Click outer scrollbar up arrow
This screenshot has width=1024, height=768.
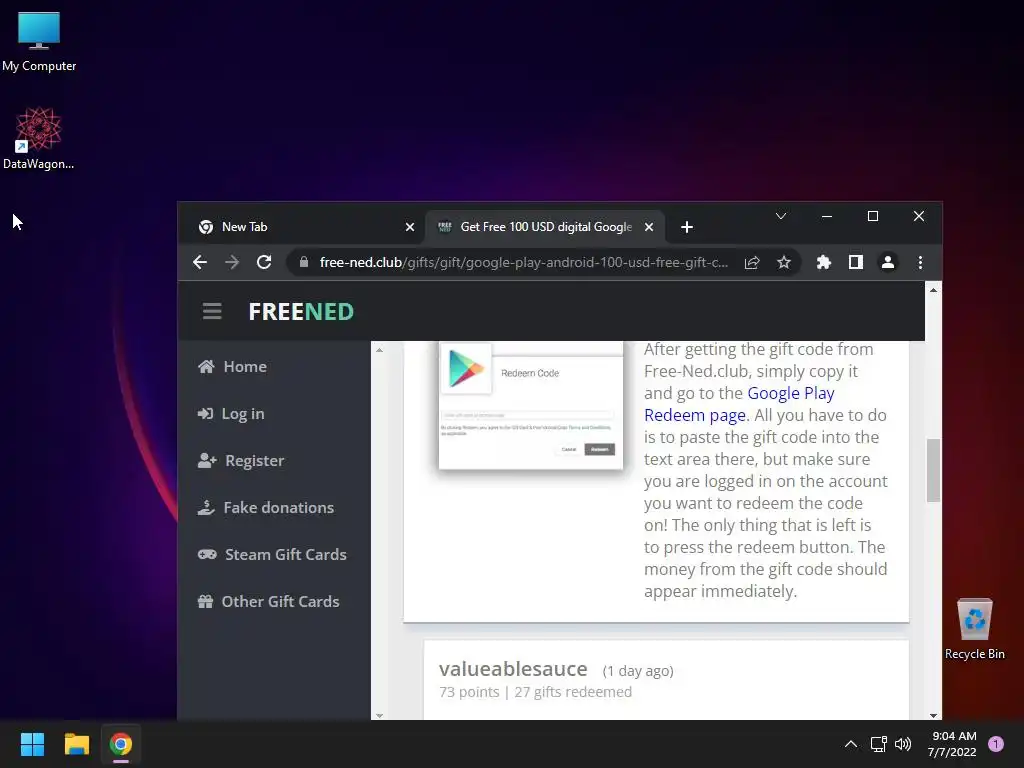(x=933, y=290)
